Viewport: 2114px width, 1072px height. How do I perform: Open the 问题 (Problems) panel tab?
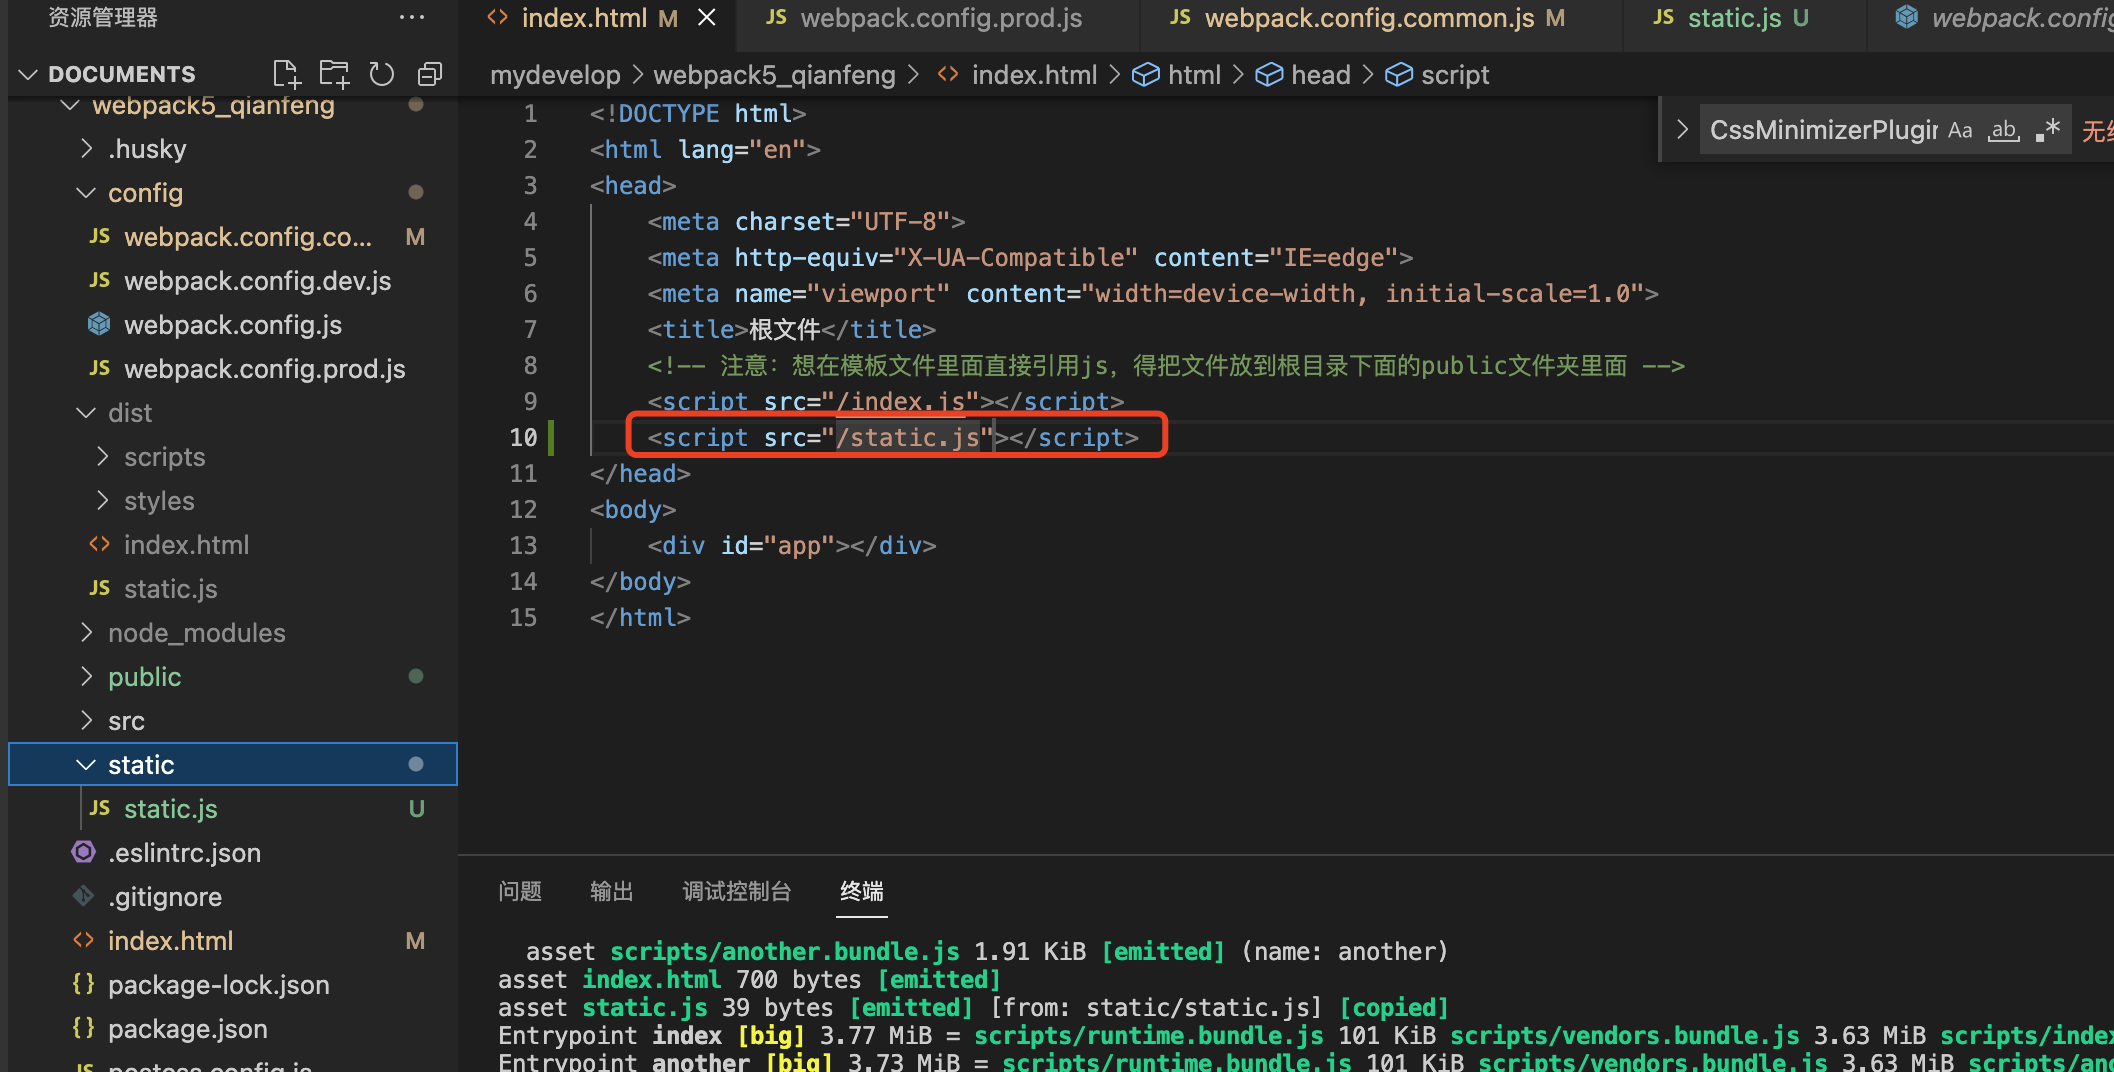pos(520,891)
